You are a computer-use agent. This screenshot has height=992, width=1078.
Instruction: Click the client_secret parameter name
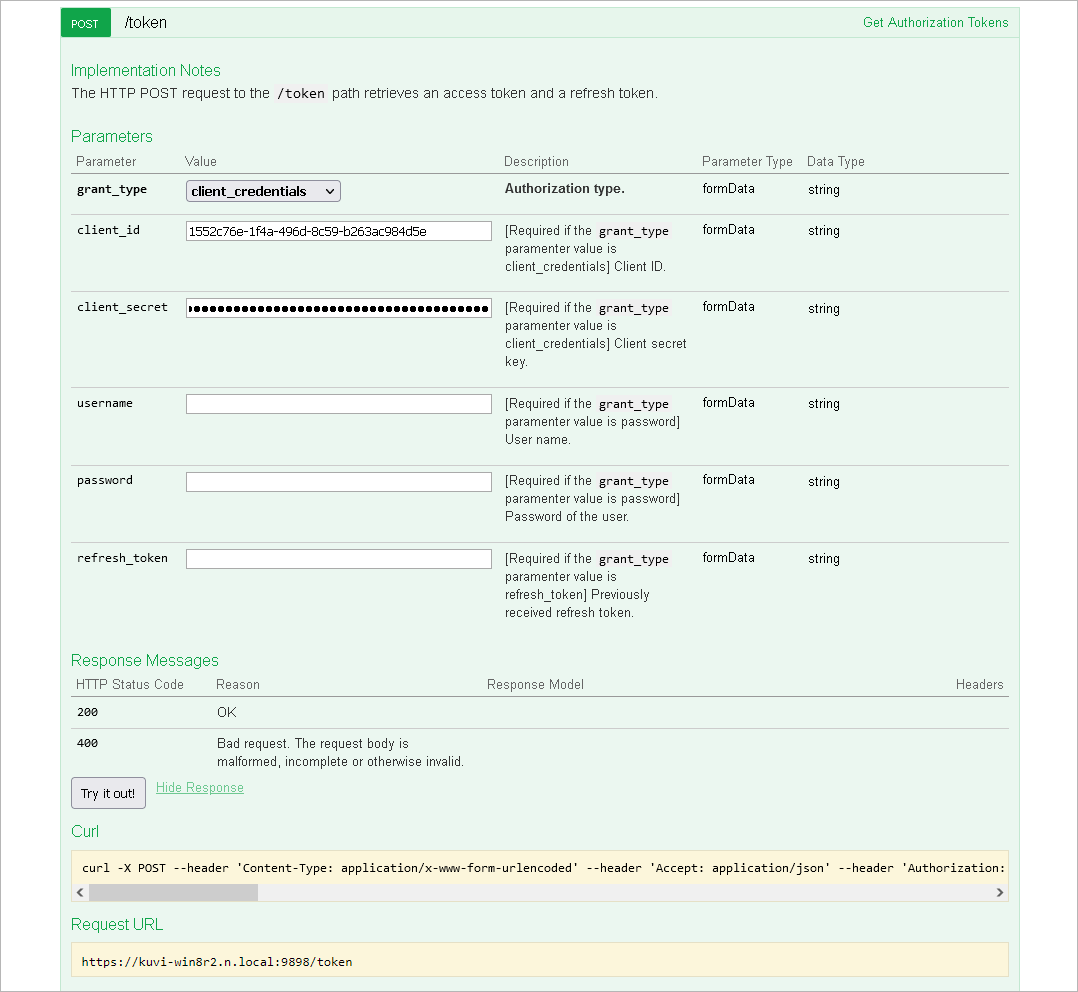pyautogui.click(x=122, y=307)
